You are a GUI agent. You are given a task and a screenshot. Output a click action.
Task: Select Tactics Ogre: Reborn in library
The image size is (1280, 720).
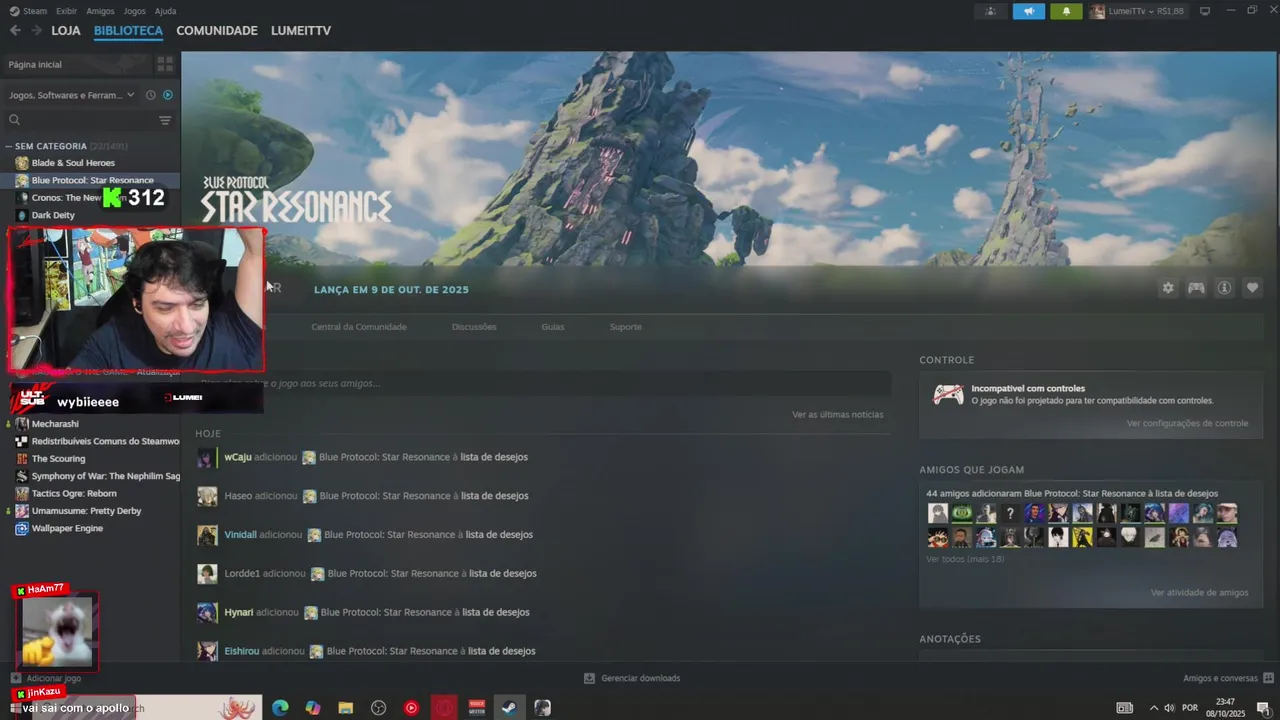(74, 494)
